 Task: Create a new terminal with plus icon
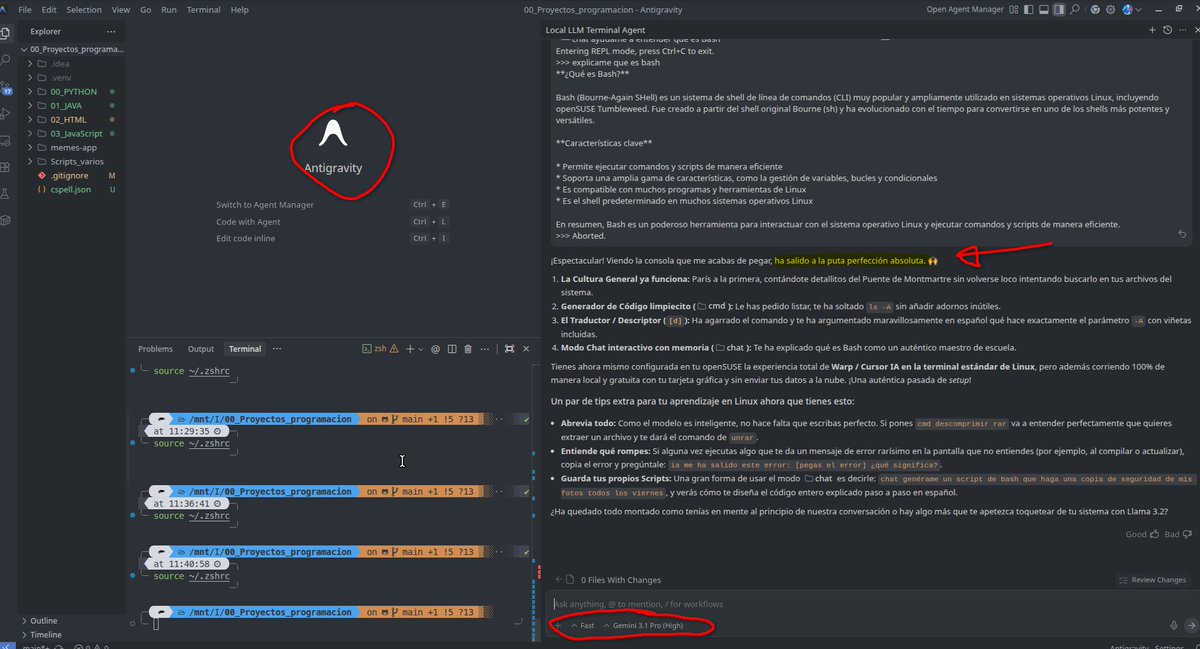(410, 349)
